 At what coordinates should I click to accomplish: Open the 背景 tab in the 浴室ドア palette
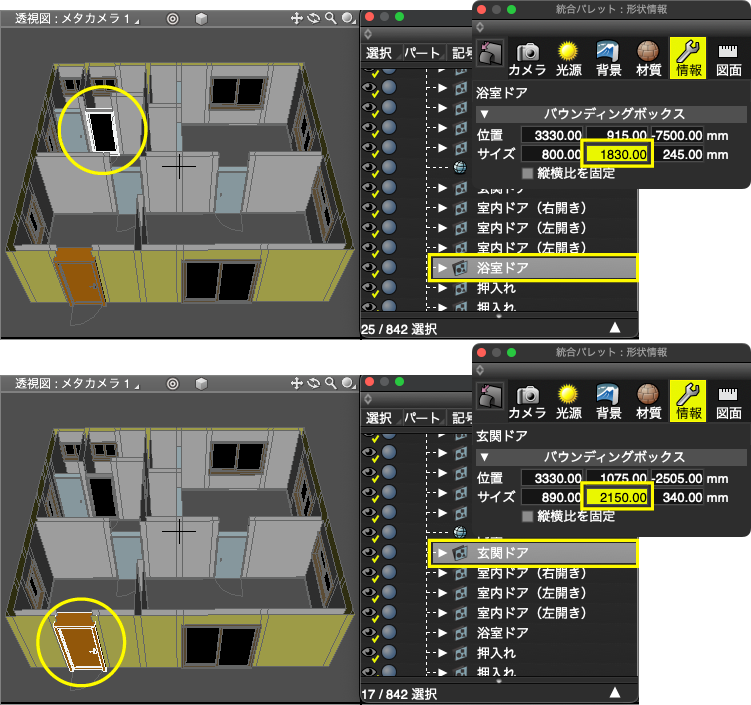coord(609,58)
